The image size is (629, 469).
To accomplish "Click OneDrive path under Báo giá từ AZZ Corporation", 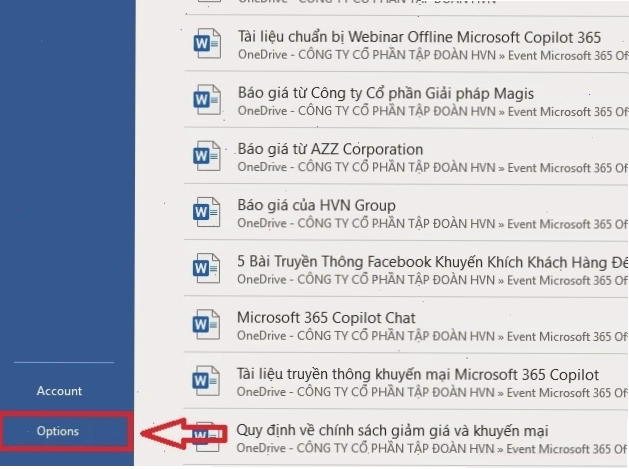I will (x=433, y=168).
